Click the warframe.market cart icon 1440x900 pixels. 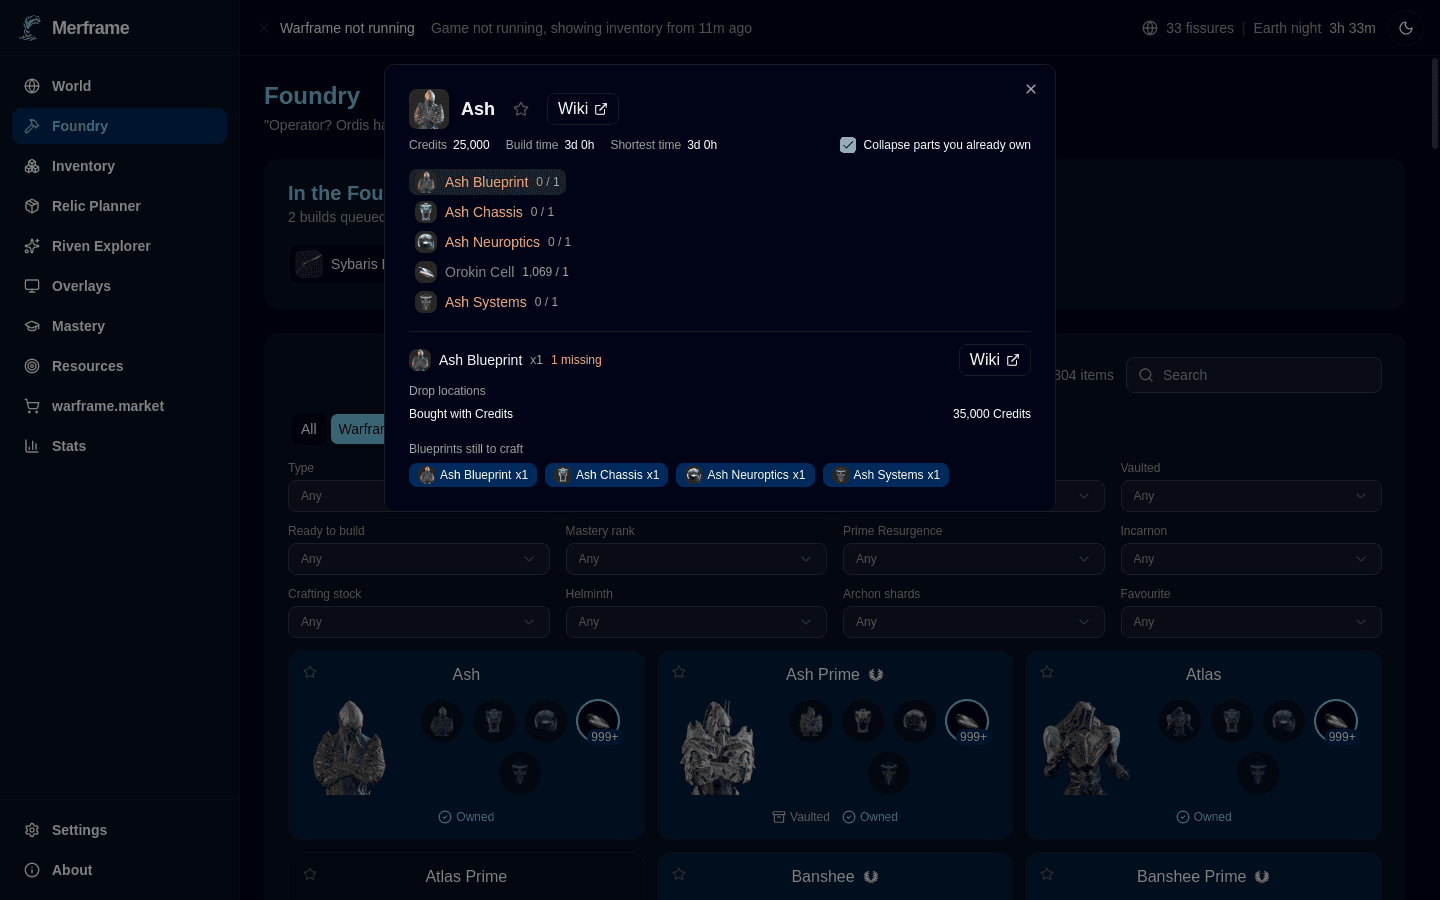(x=32, y=406)
